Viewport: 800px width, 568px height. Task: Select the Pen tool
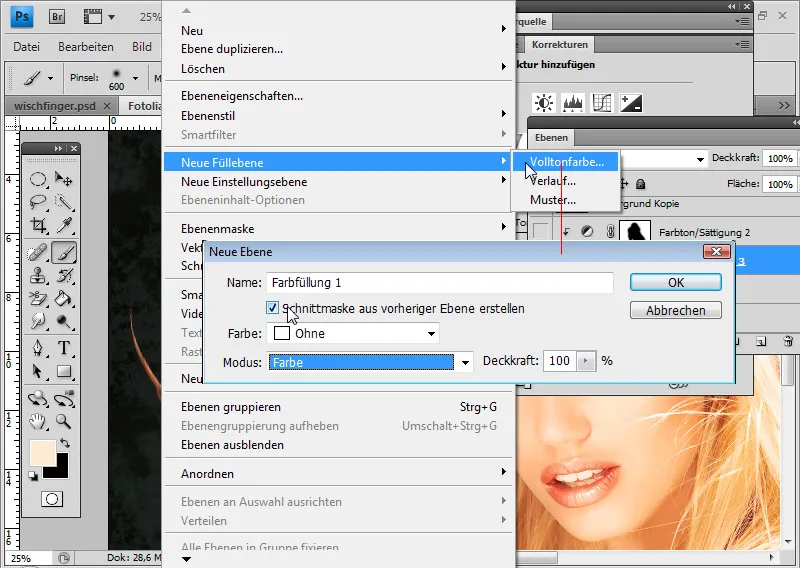point(38,348)
